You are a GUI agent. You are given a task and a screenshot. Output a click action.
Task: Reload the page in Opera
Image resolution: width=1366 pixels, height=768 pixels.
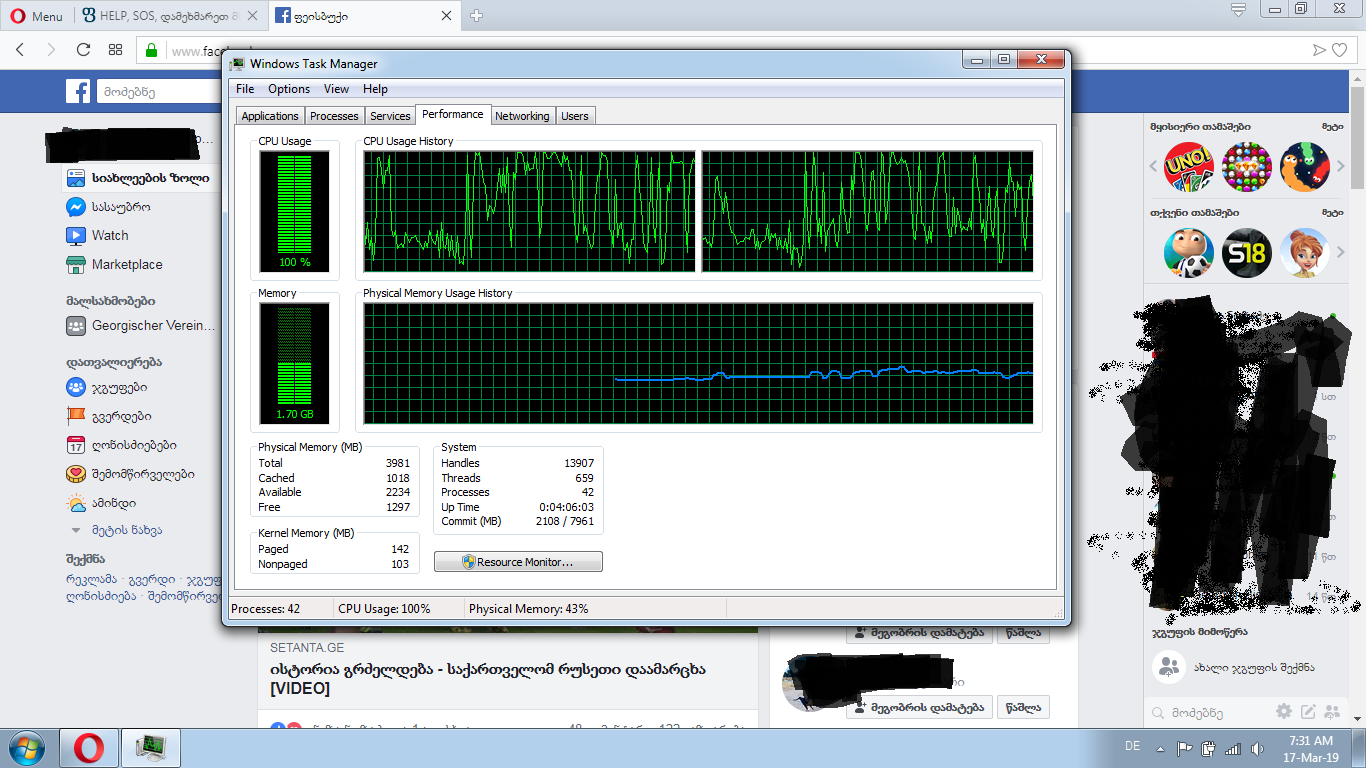coord(83,50)
